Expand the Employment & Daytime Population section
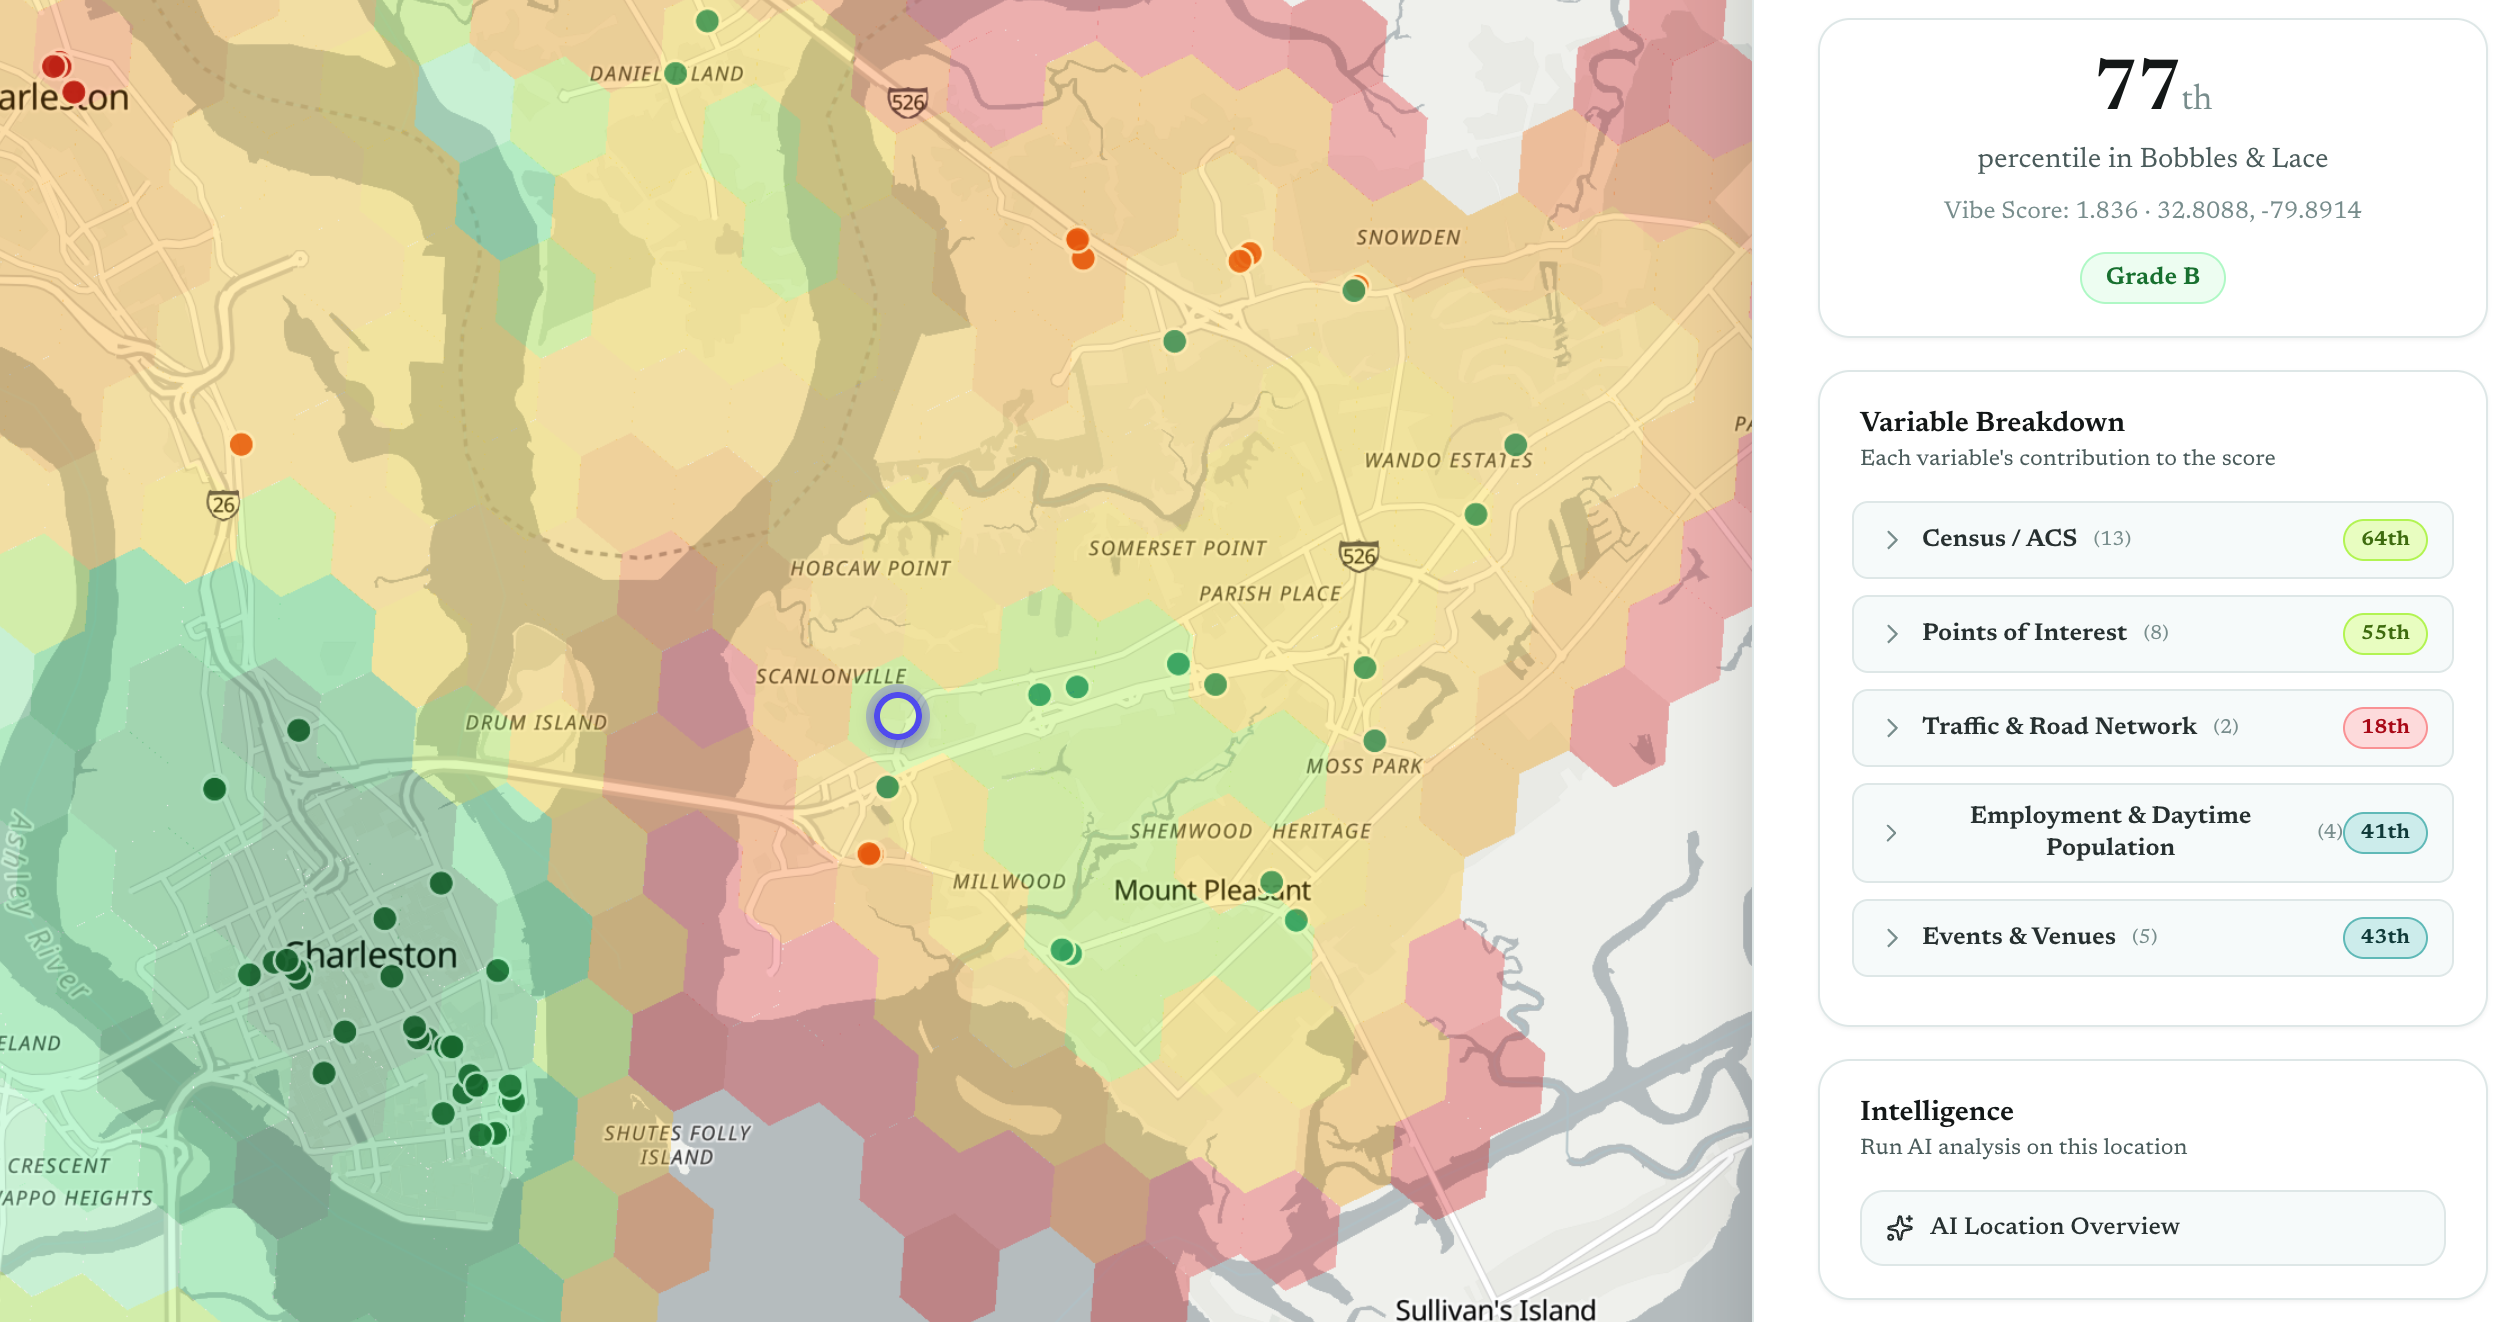The width and height of the screenshot is (2512, 1322). point(1891,833)
